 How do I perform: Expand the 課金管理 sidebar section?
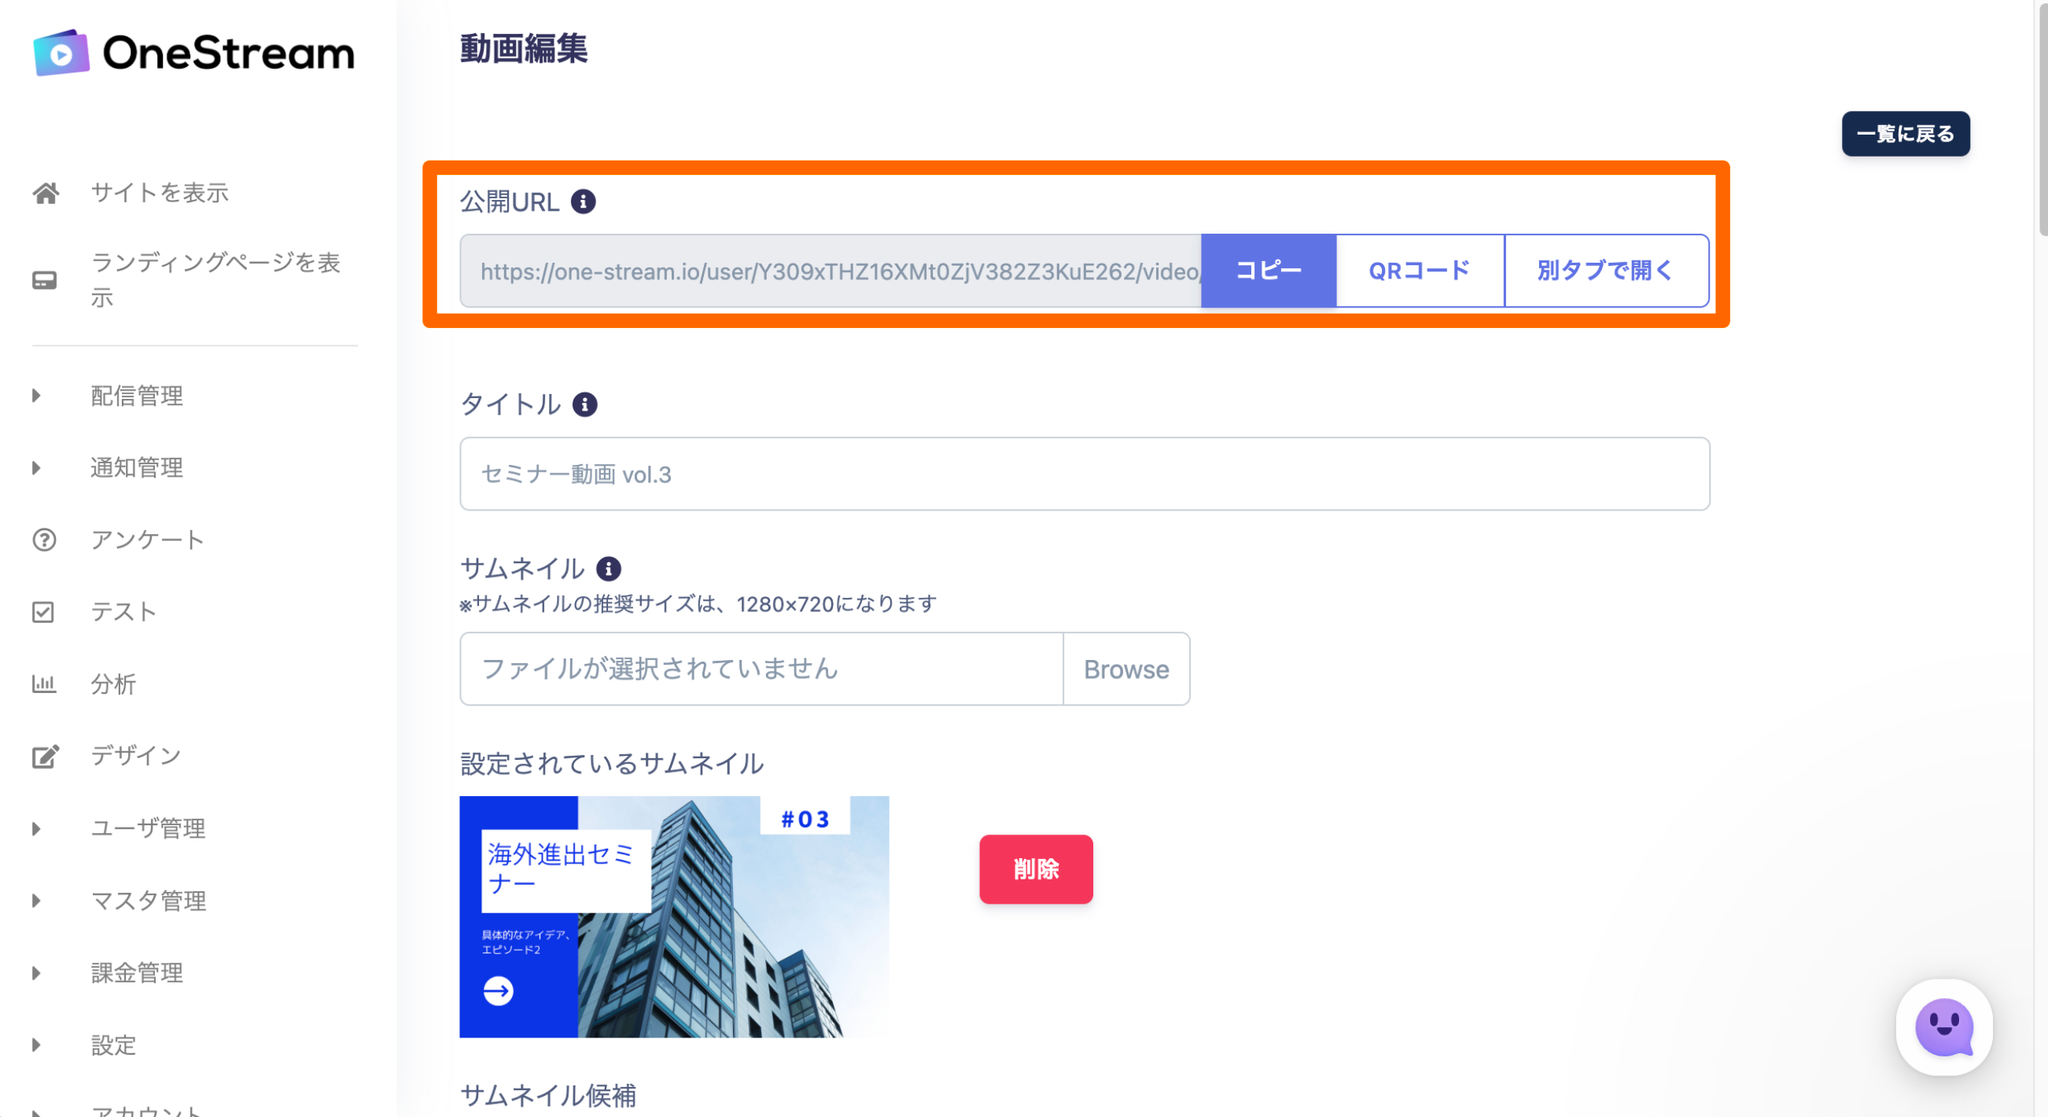click(37, 973)
